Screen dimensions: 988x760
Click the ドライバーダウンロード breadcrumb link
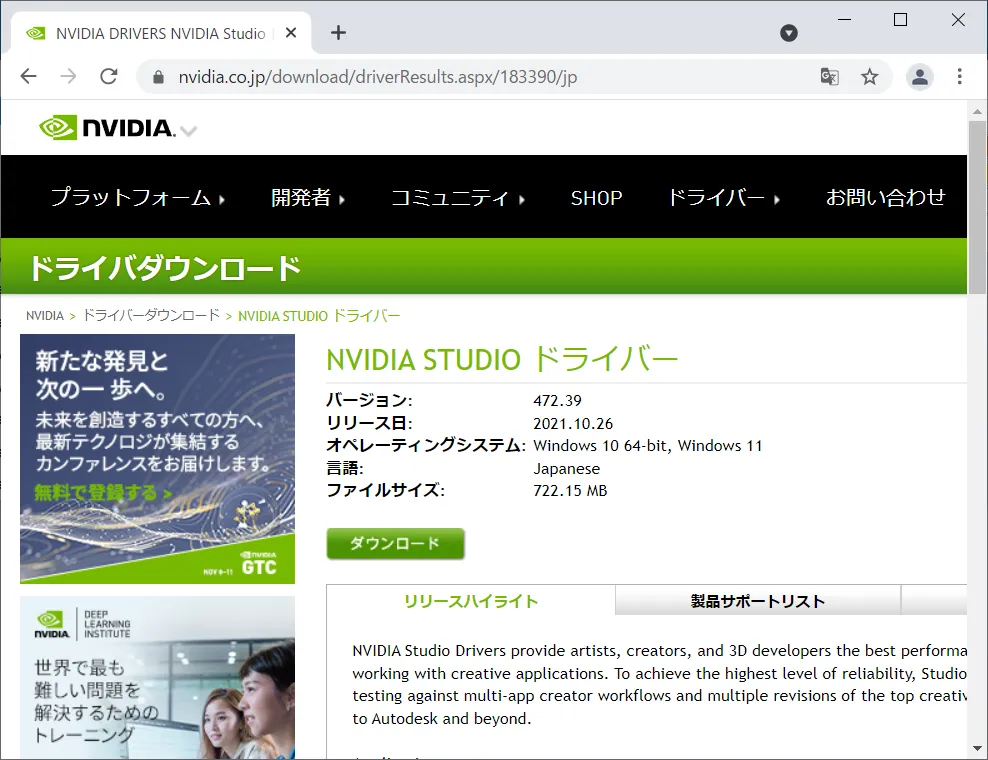point(151,315)
